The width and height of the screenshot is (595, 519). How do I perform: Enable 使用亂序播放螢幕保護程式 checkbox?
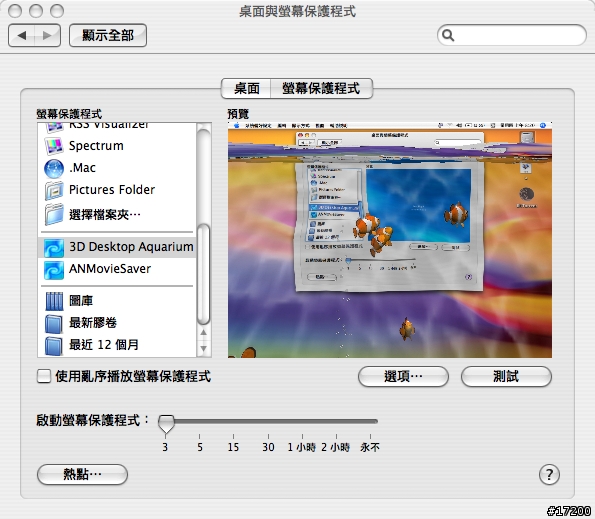pos(44,376)
